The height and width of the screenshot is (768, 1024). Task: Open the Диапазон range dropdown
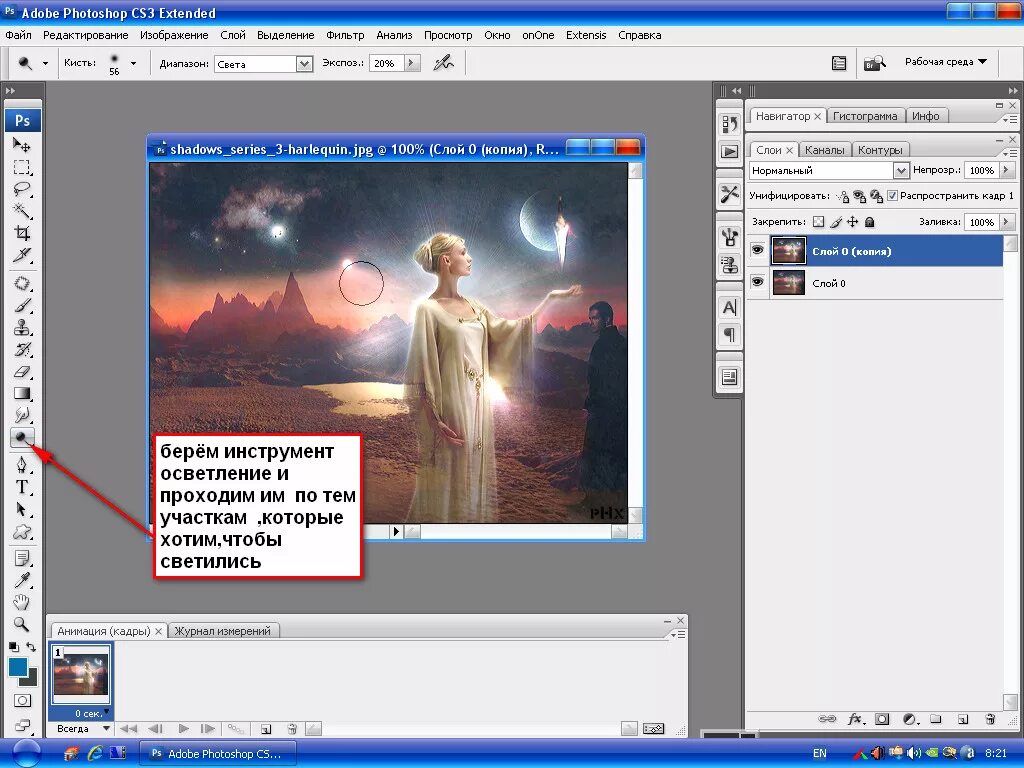pyautogui.click(x=304, y=63)
